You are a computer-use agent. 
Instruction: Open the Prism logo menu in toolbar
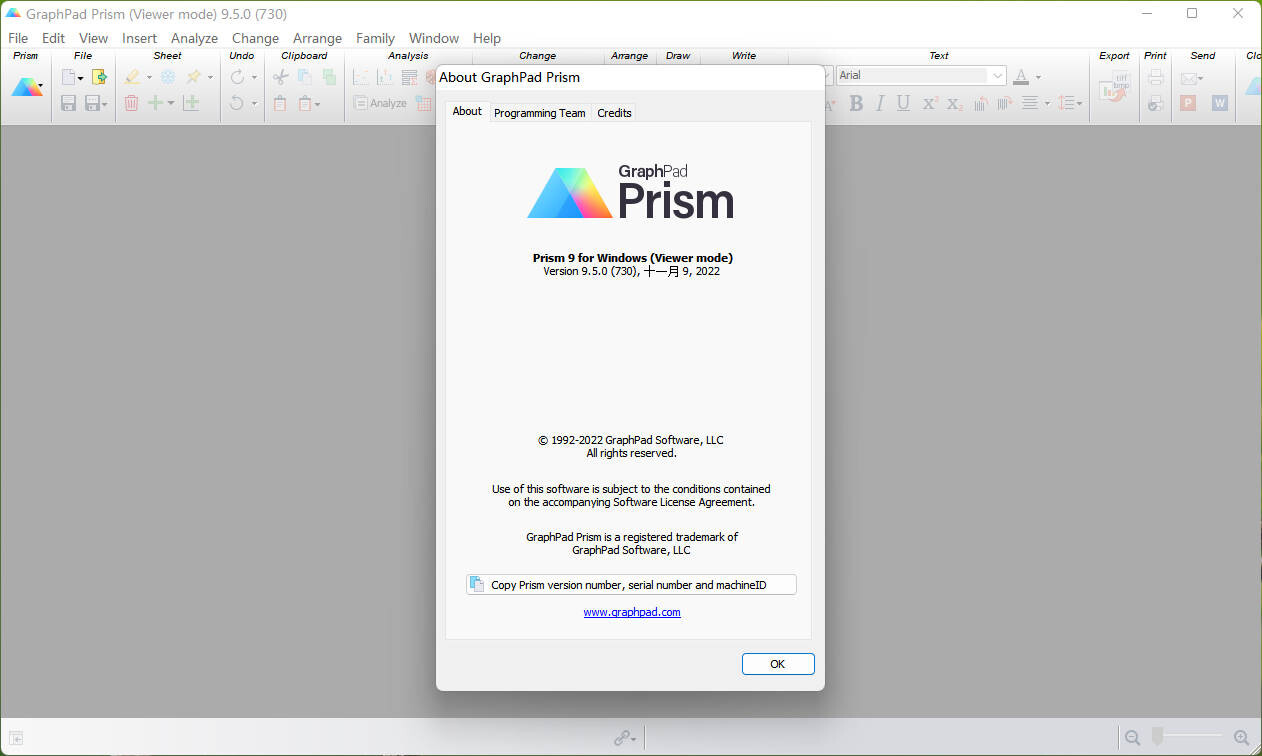[27, 87]
